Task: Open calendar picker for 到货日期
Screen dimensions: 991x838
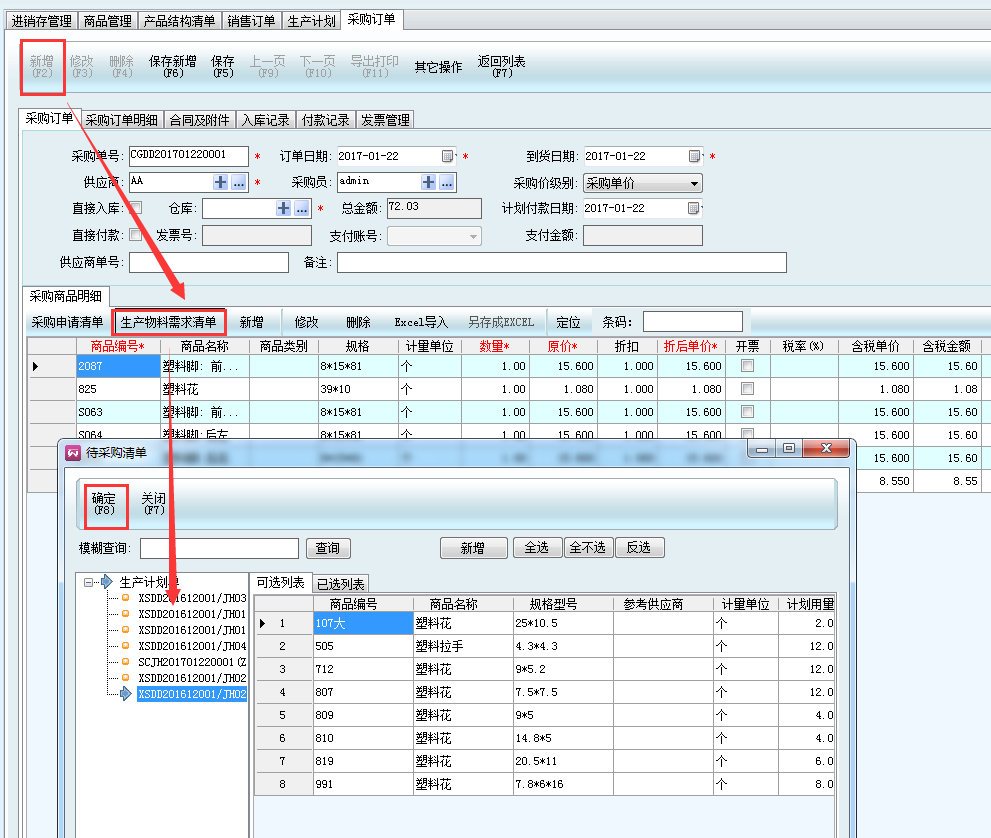Action: (694, 156)
